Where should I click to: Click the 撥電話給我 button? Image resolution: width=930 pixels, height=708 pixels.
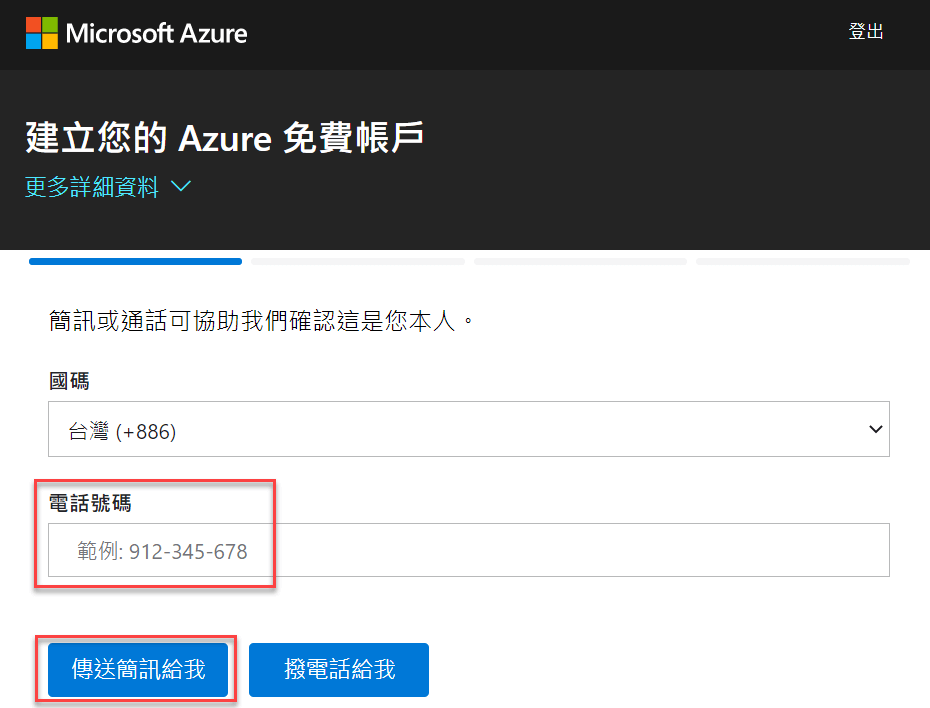pyautogui.click(x=339, y=669)
